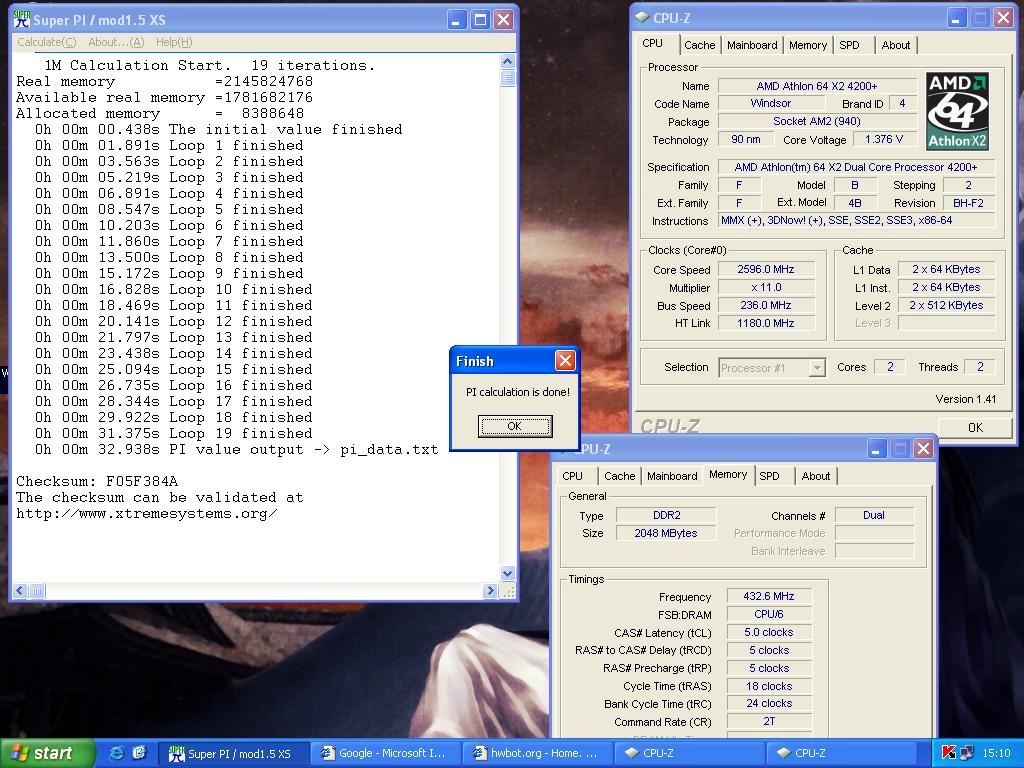Click the Package value Socket AM2 (940)

[x=817, y=121]
